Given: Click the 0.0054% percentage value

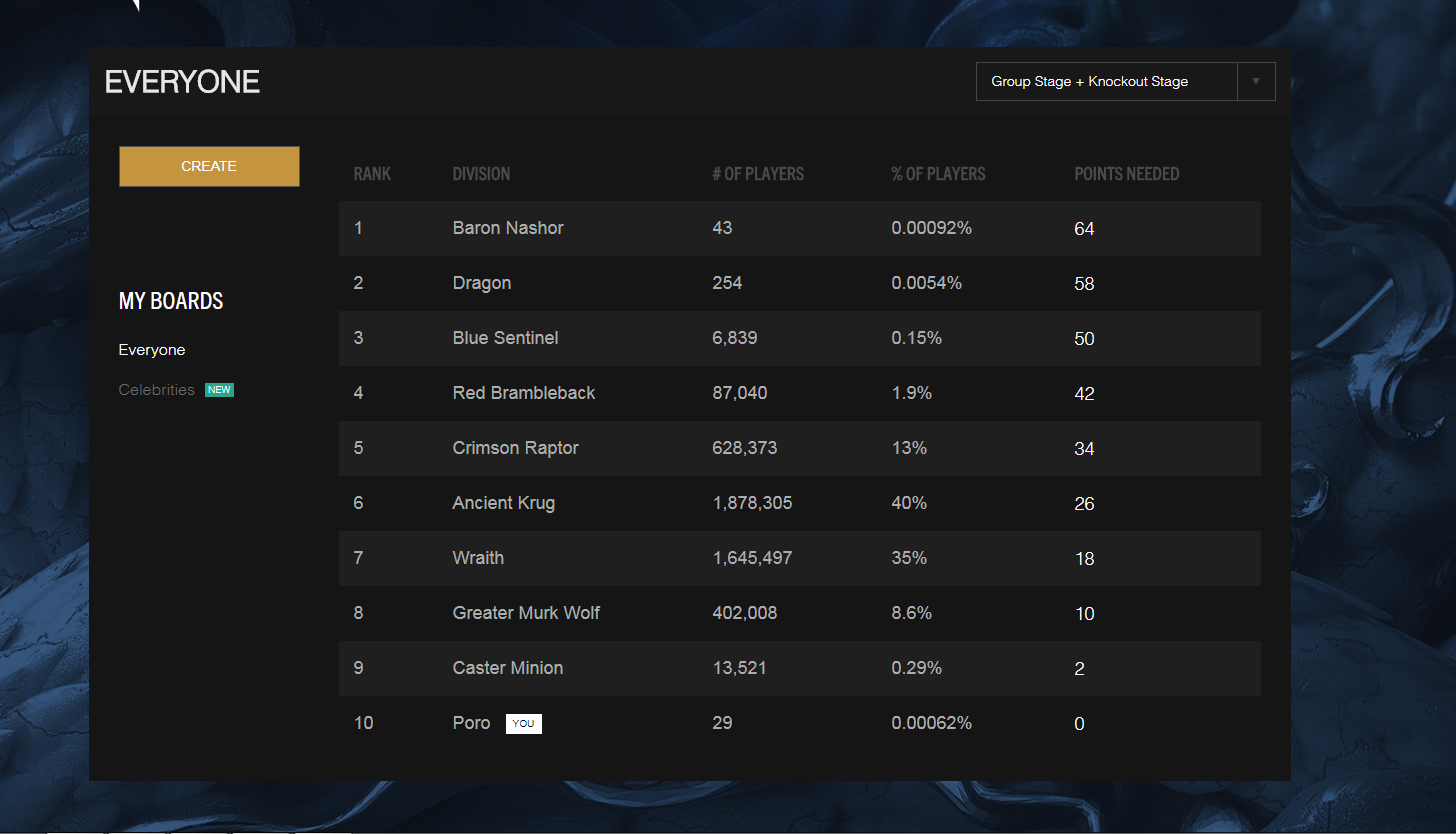Looking at the screenshot, I should point(926,283).
